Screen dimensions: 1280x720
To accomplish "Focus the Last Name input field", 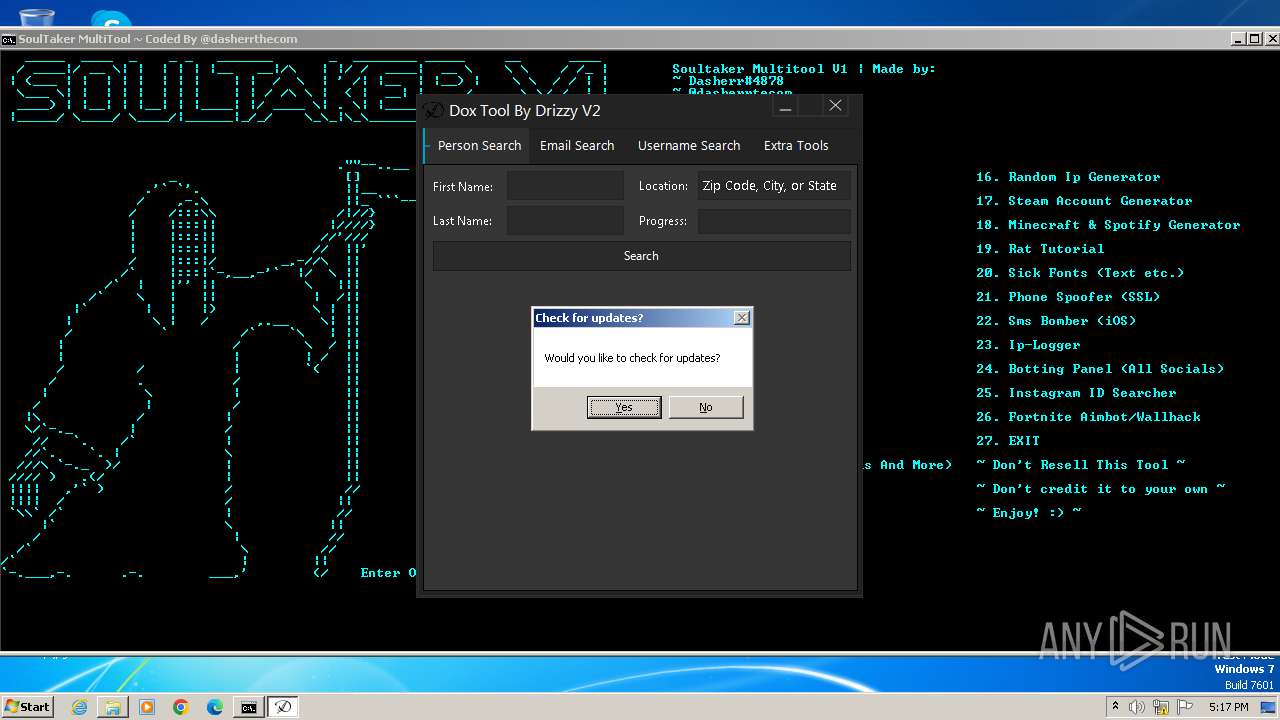I will tap(565, 221).
